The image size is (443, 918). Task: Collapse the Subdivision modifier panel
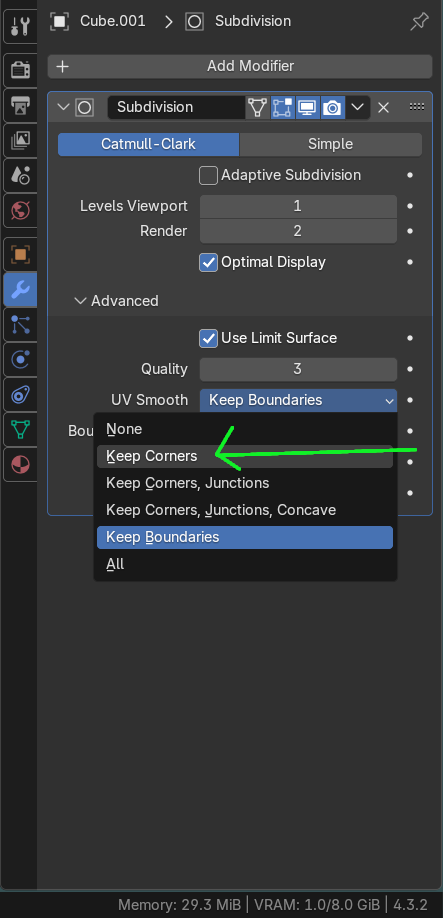tap(64, 107)
